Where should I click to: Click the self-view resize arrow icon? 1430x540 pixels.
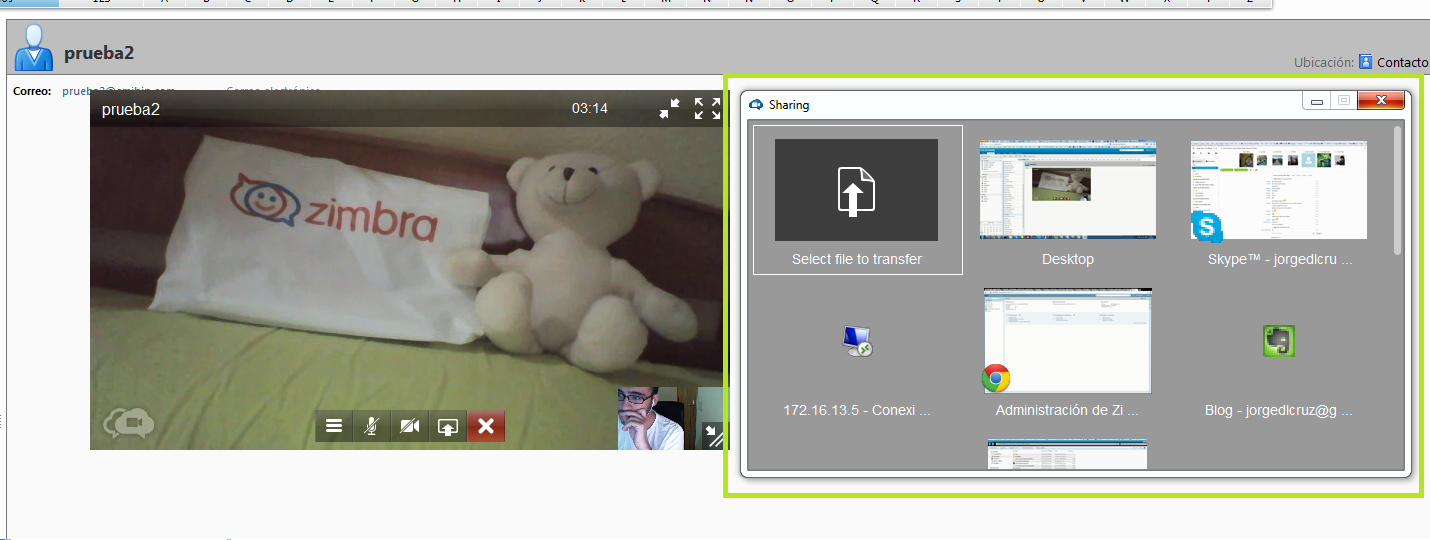tap(713, 434)
